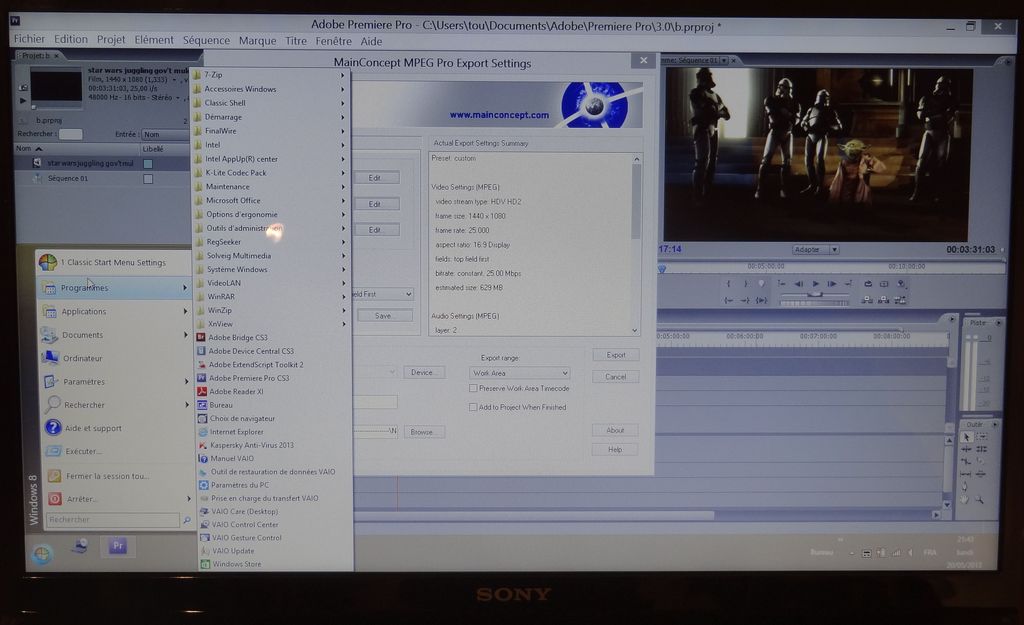This screenshot has width=1024, height=625.
Task: Select the Rolling Edit tool
Action: [x=982, y=449]
